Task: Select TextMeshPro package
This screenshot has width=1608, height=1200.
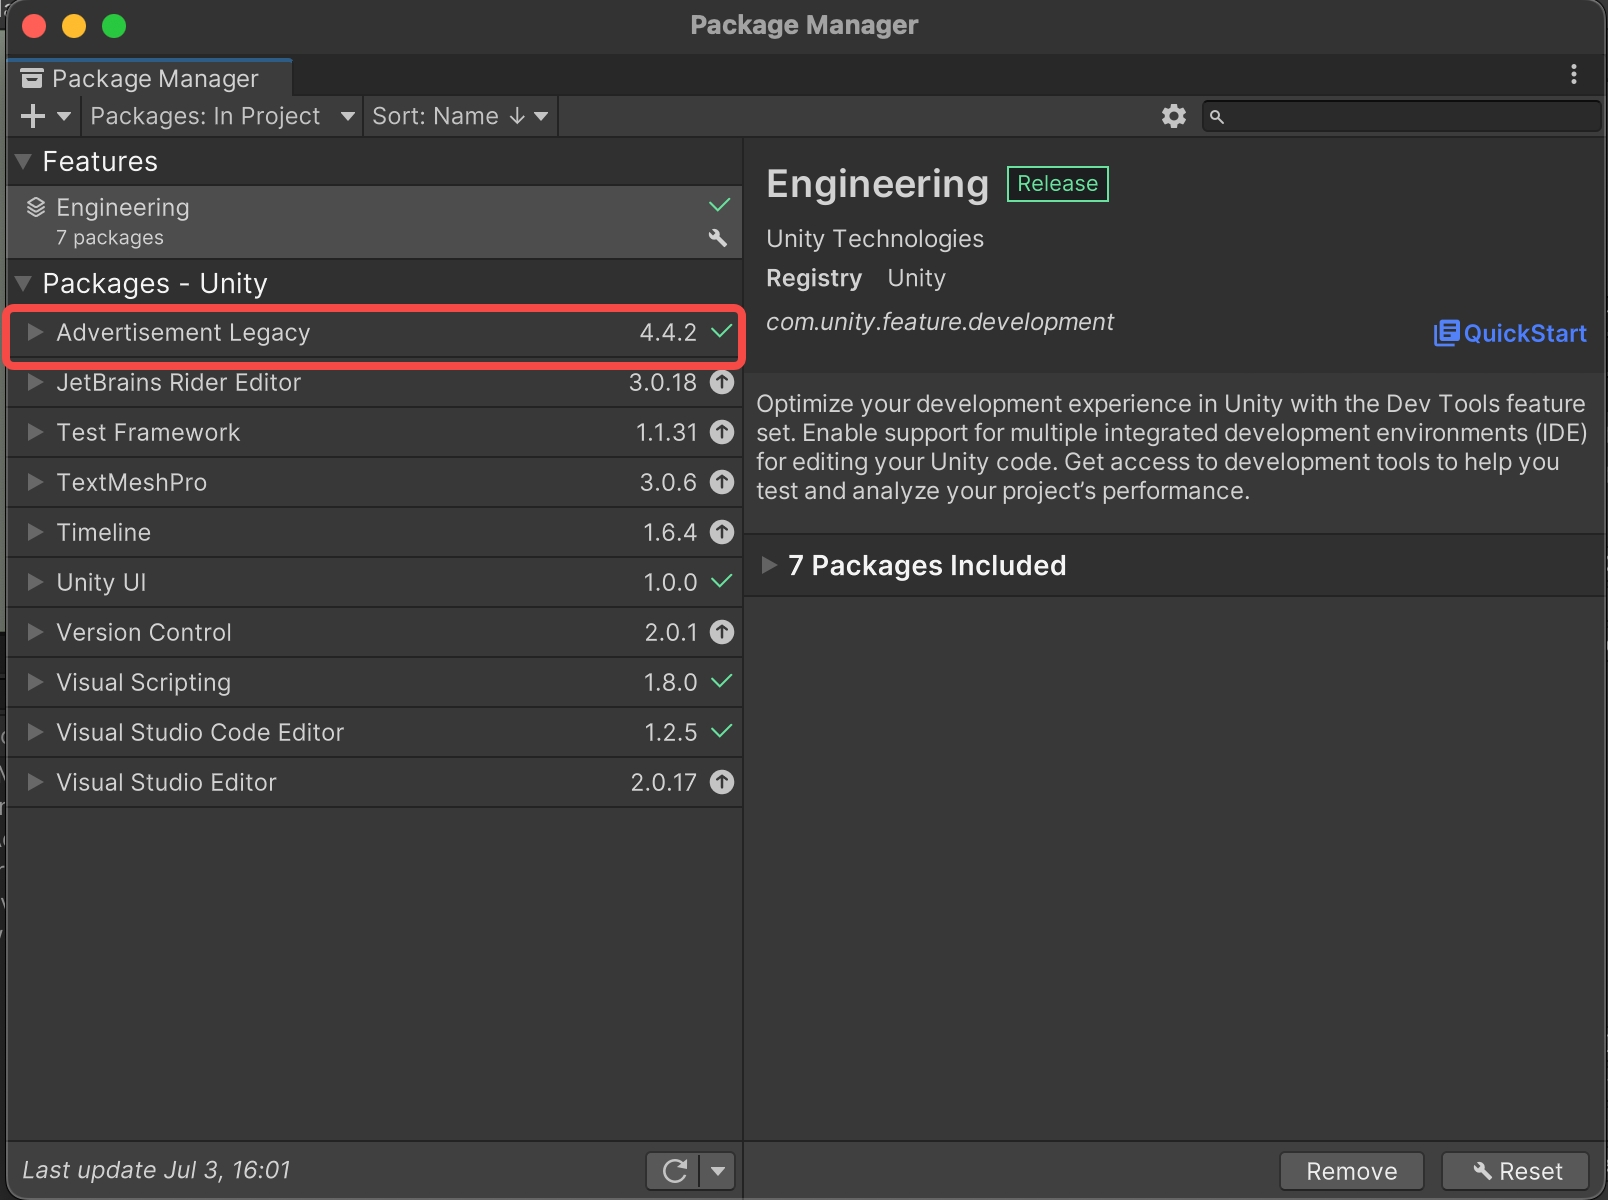Action: tap(375, 482)
